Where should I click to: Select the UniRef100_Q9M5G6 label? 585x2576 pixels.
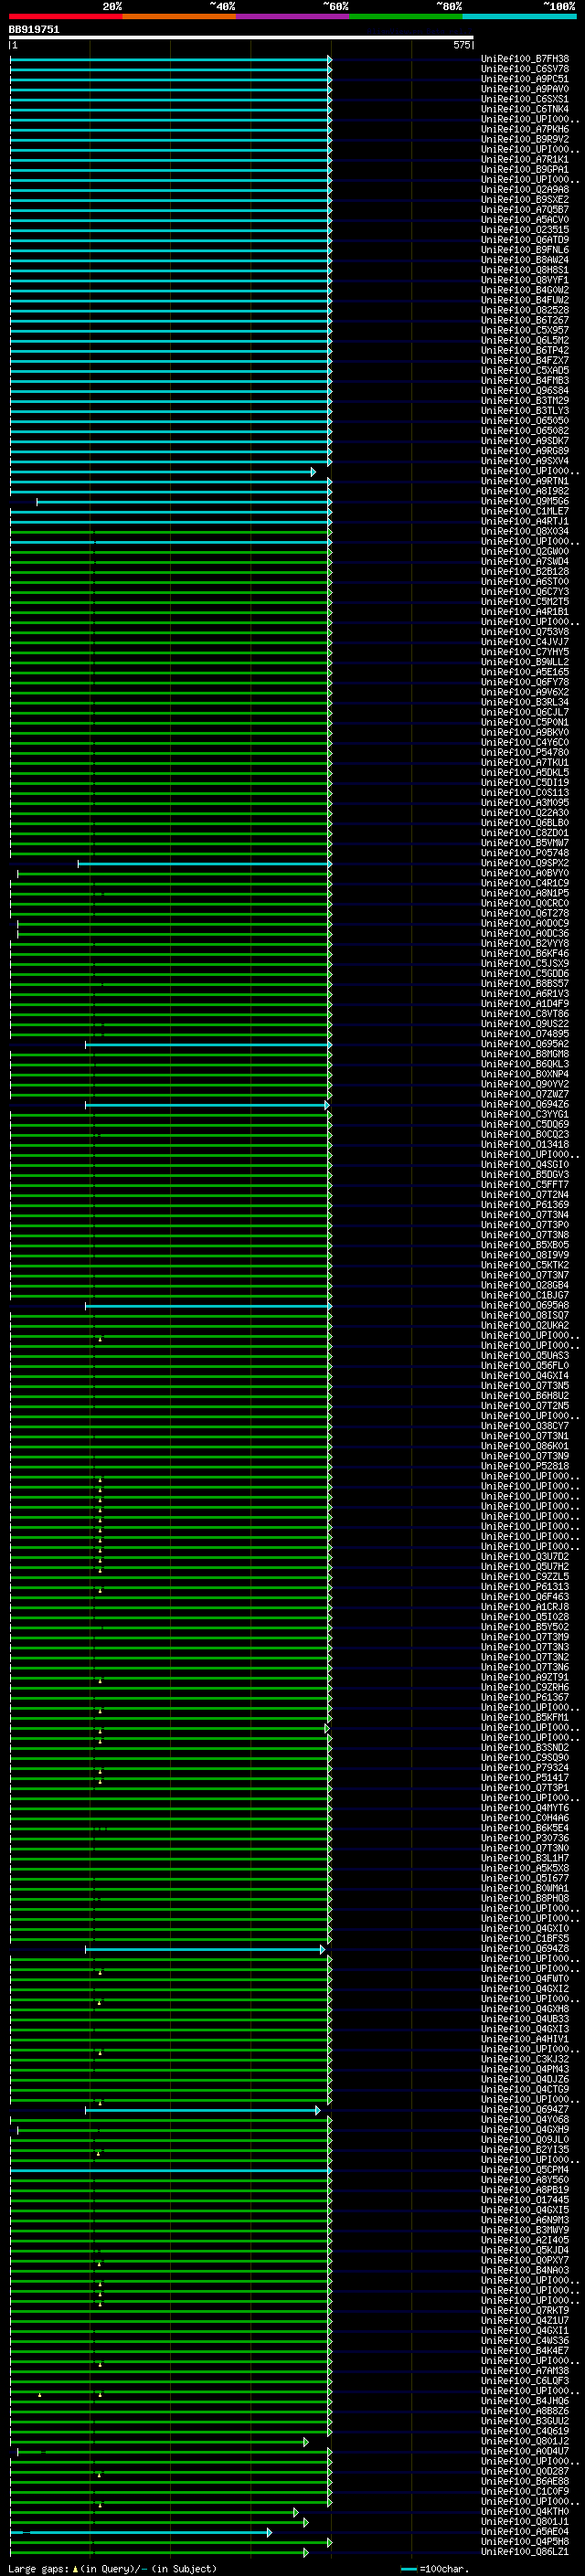tap(525, 501)
